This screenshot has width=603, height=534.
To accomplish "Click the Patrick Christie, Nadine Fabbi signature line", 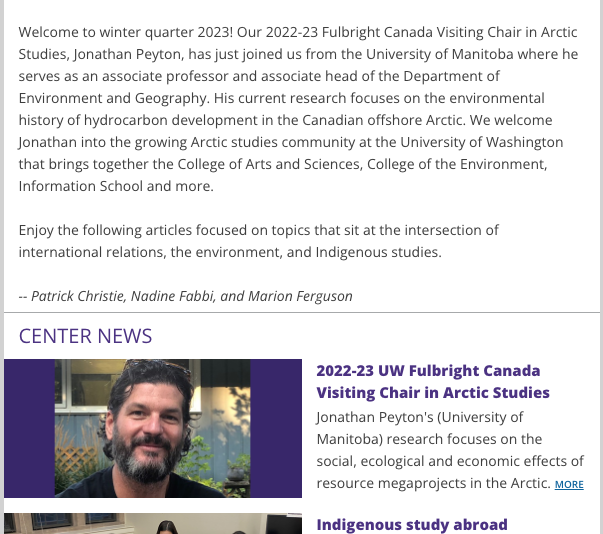I will pyautogui.click(x=185, y=296).
